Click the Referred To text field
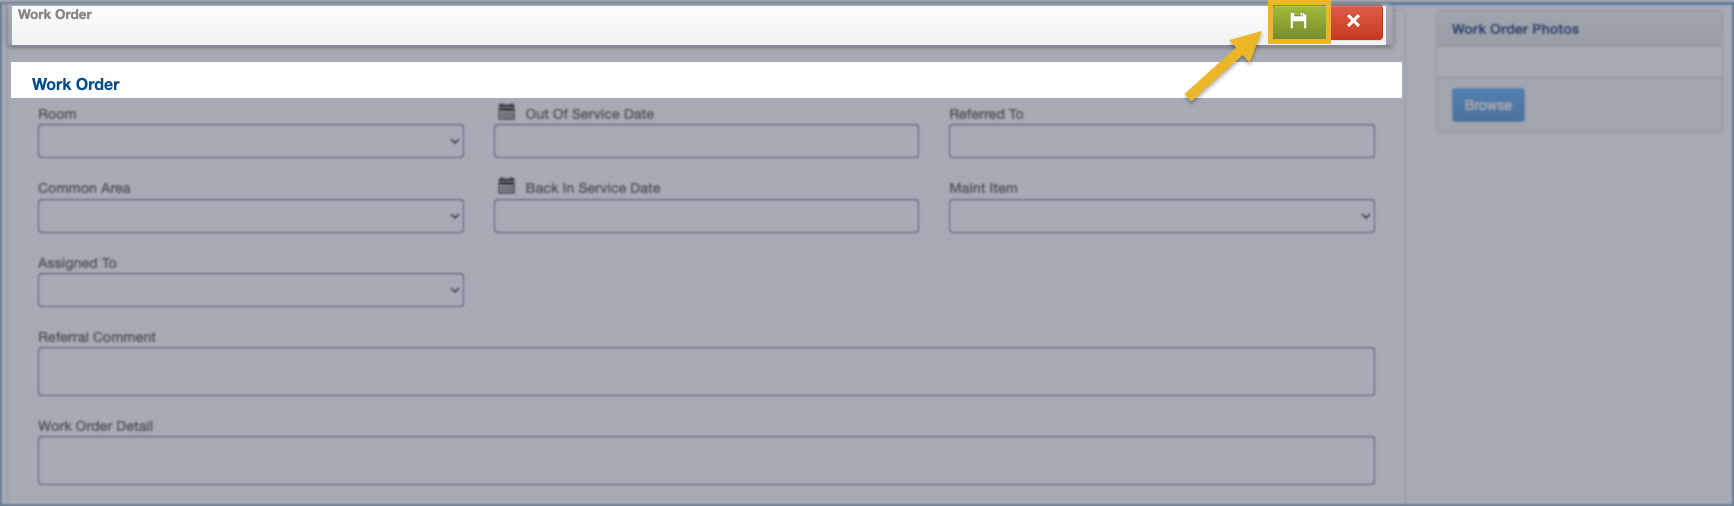The height and width of the screenshot is (506, 1734). pos(1161,141)
